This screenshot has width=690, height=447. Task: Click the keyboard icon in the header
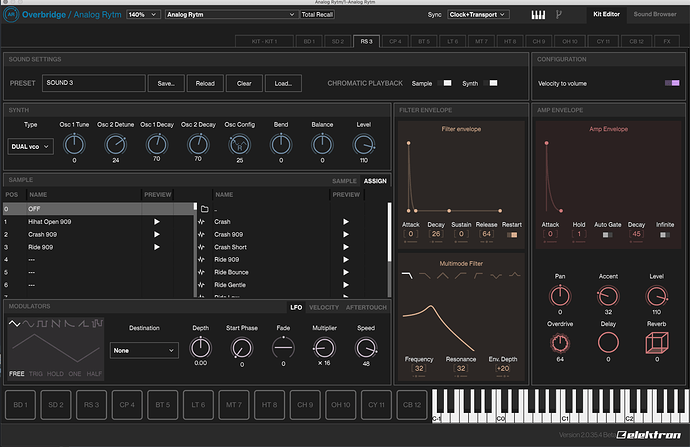pos(538,15)
